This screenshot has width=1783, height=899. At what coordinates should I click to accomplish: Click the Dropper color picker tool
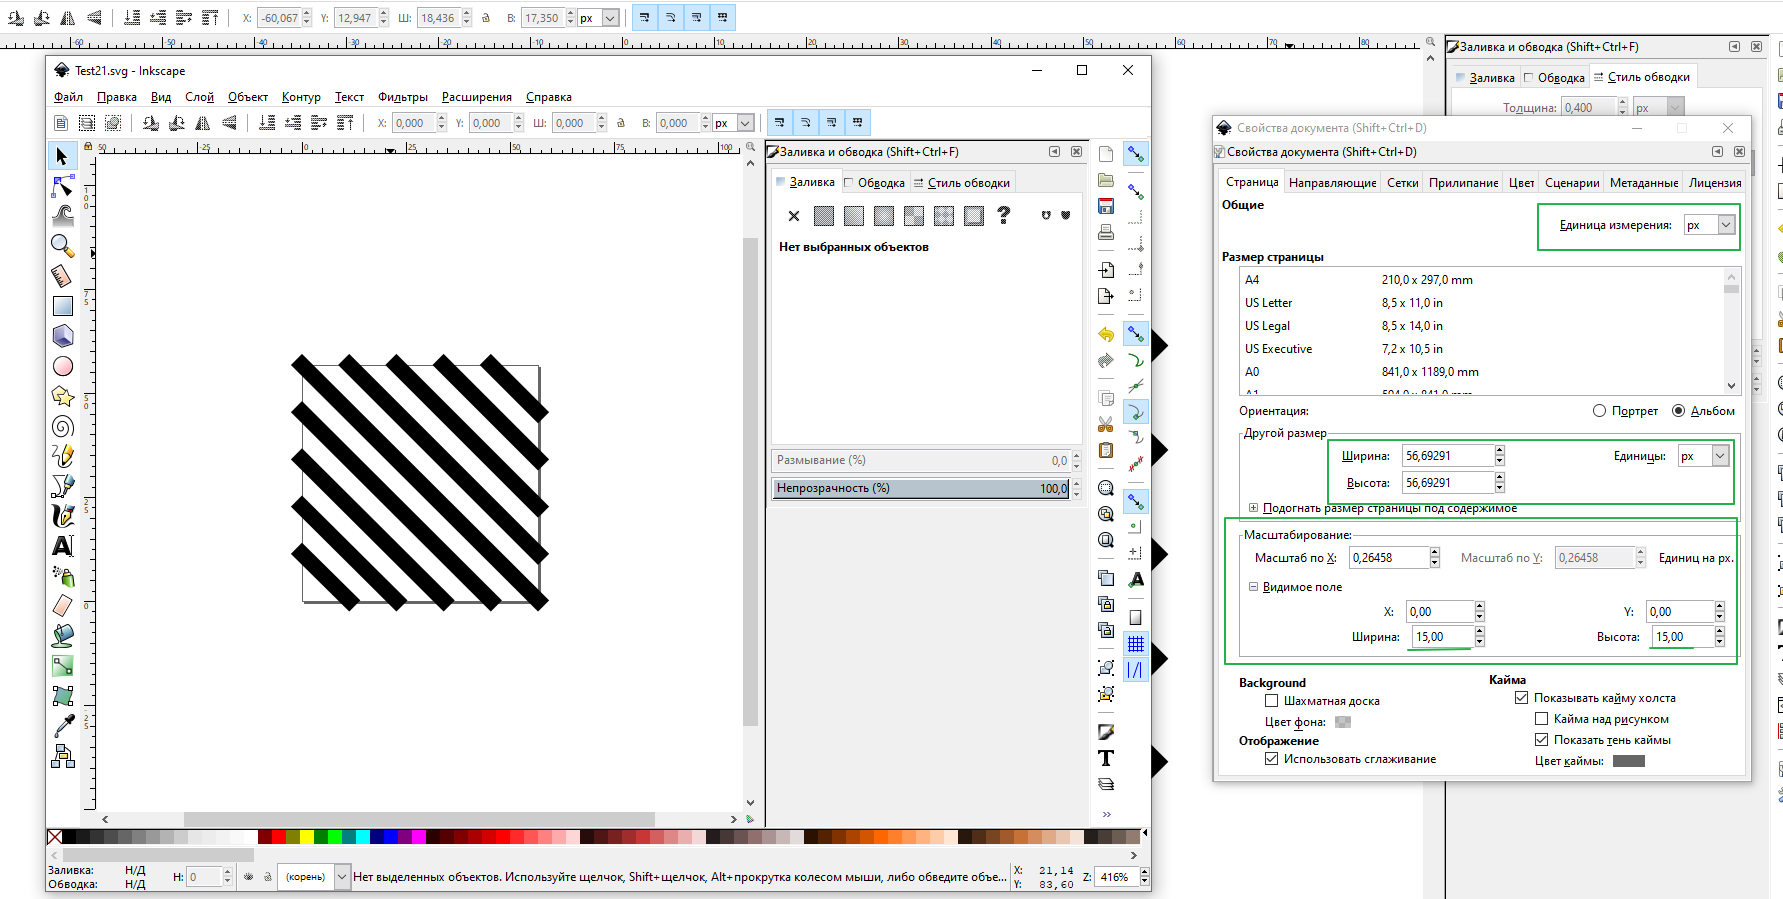[x=62, y=726]
